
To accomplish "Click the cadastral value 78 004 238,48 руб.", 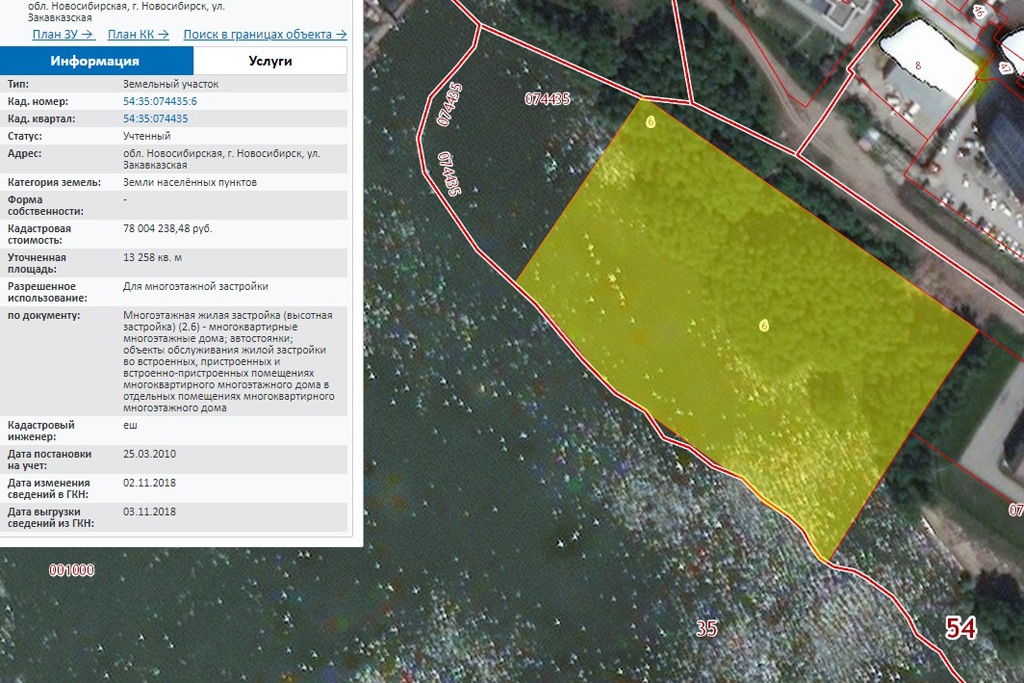I will (x=168, y=229).
